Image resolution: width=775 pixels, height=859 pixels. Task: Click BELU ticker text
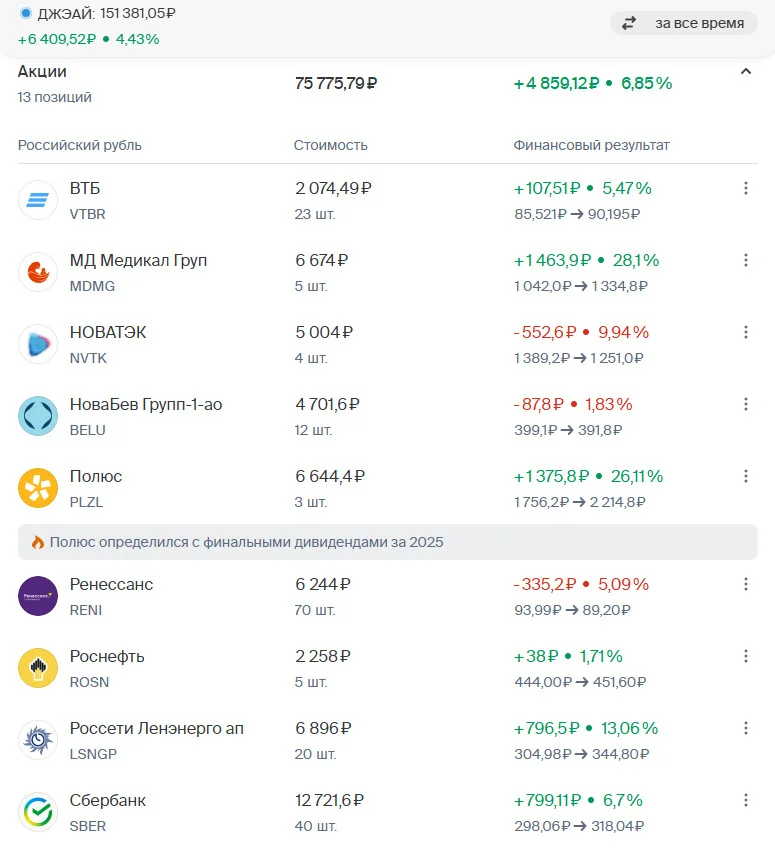(x=88, y=430)
